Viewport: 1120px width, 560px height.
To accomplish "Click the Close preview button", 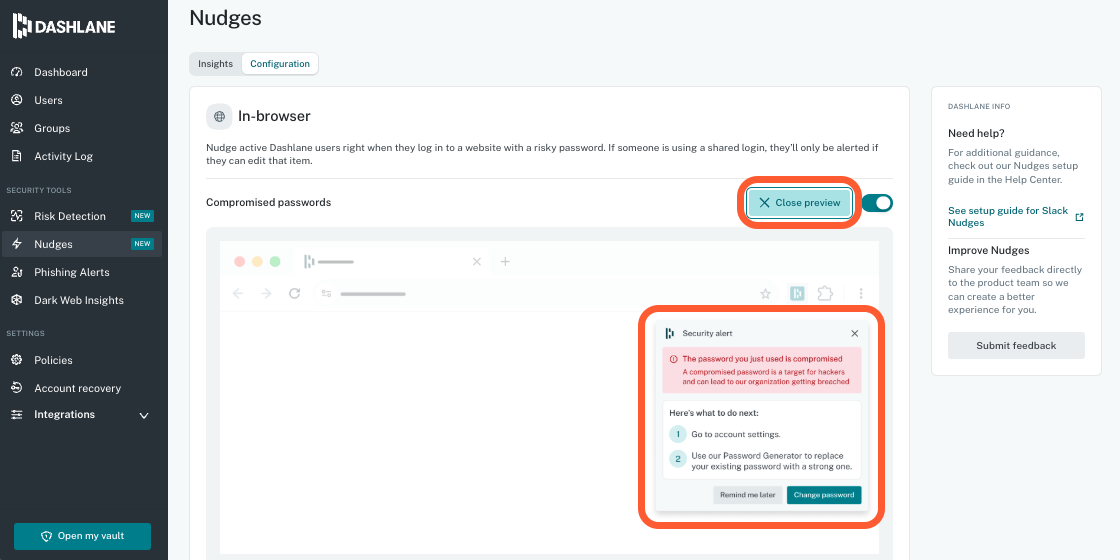I will [x=800, y=203].
